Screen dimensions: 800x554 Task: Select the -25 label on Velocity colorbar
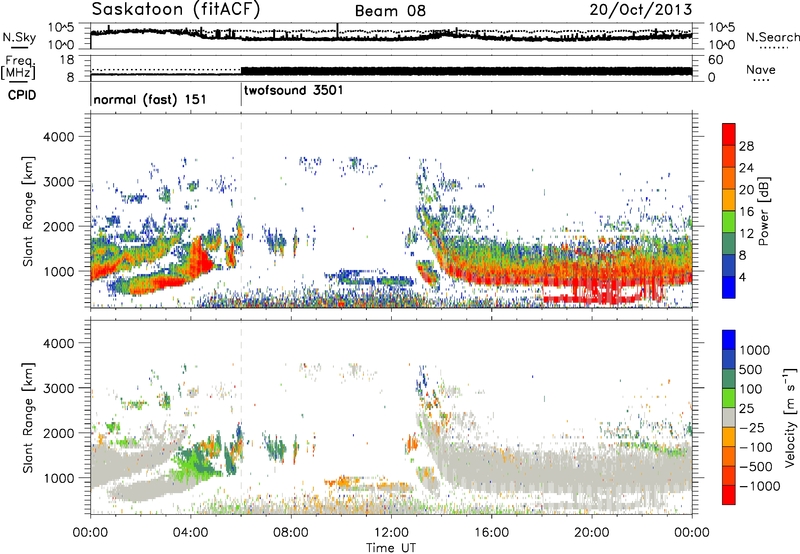[751, 427]
